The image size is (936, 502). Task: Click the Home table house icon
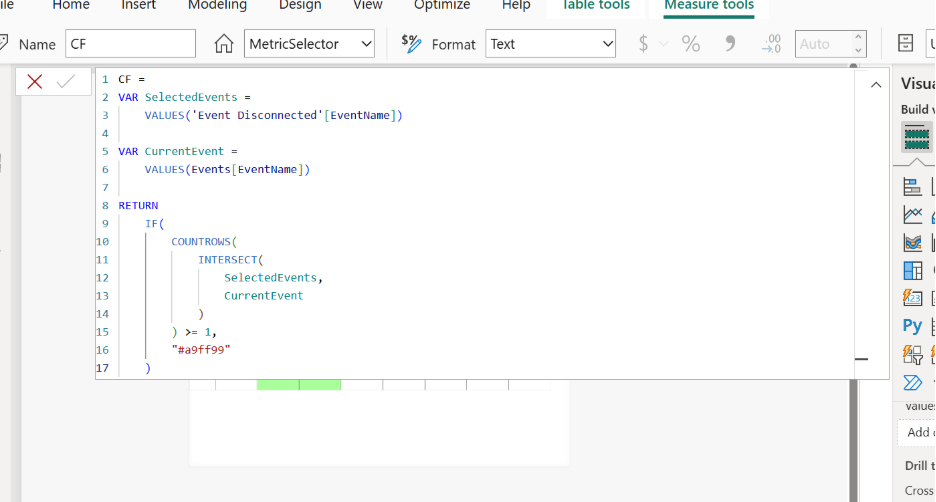tap(224, 44)
